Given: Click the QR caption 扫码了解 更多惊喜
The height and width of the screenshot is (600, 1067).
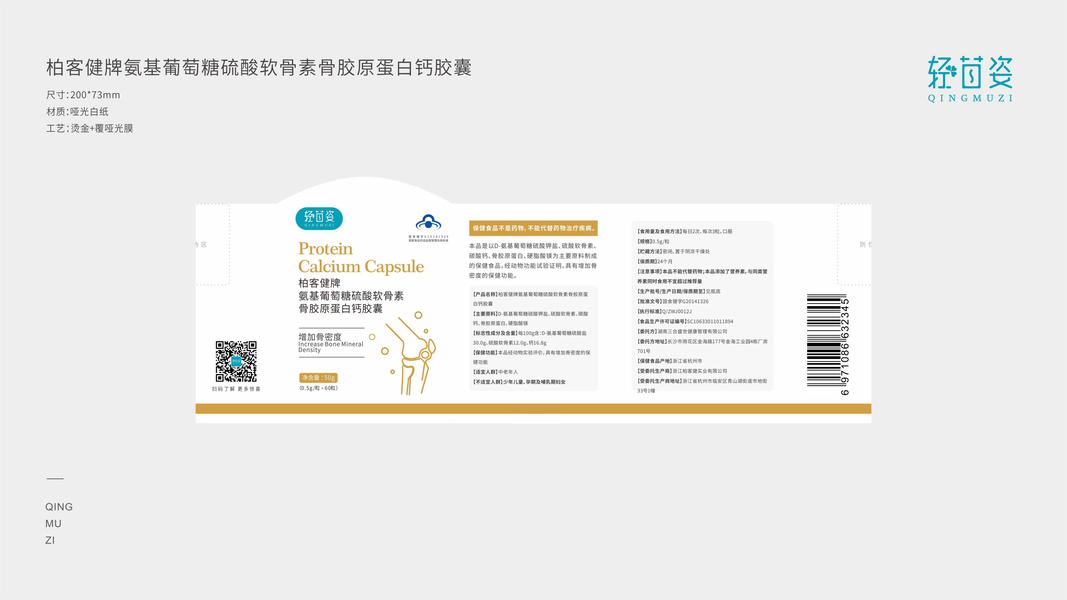Looking at the screenshot, I should tap(236, 389).
